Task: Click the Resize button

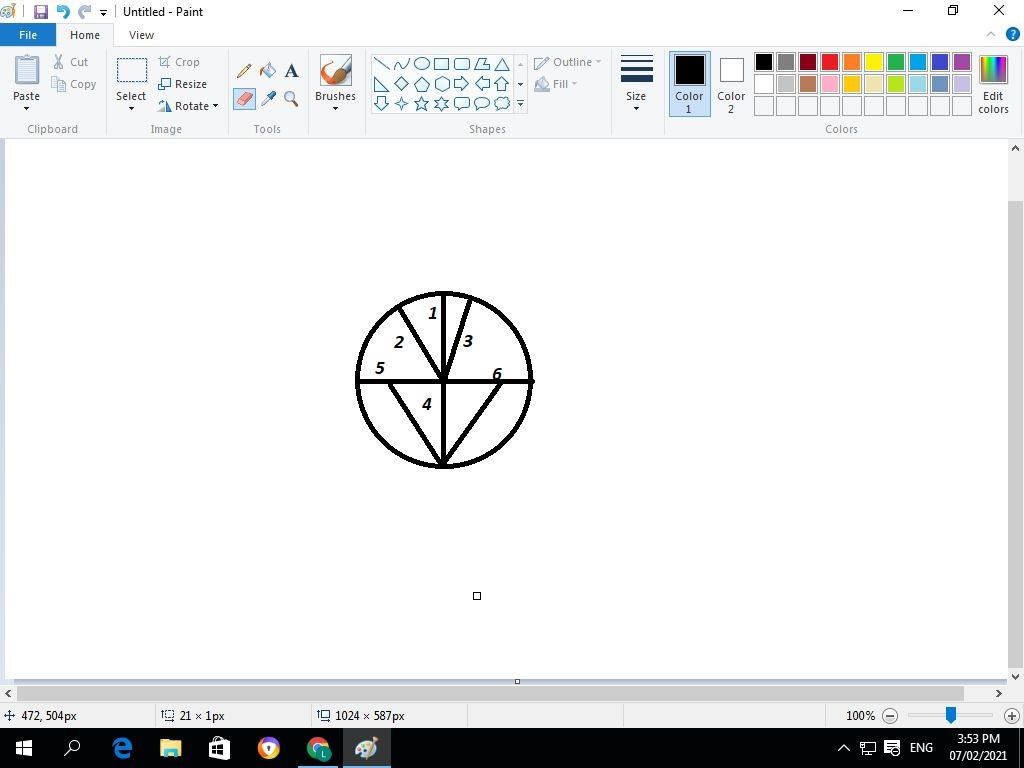Action: [x=183, y=84]
